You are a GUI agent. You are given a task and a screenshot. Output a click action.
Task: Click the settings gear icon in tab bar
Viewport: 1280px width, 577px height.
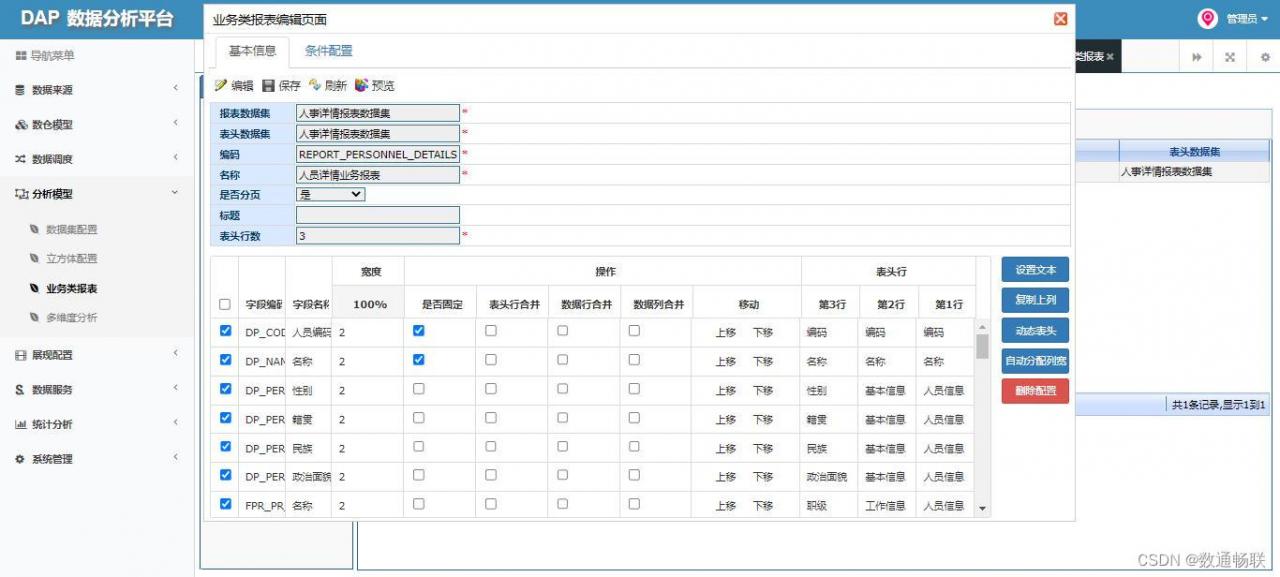point(1265,57)
